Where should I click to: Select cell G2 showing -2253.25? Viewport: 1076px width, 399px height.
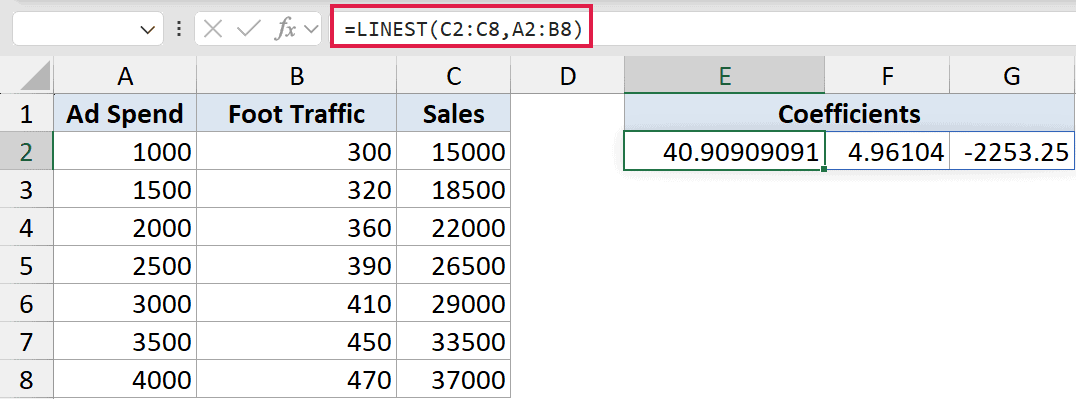1011,151
